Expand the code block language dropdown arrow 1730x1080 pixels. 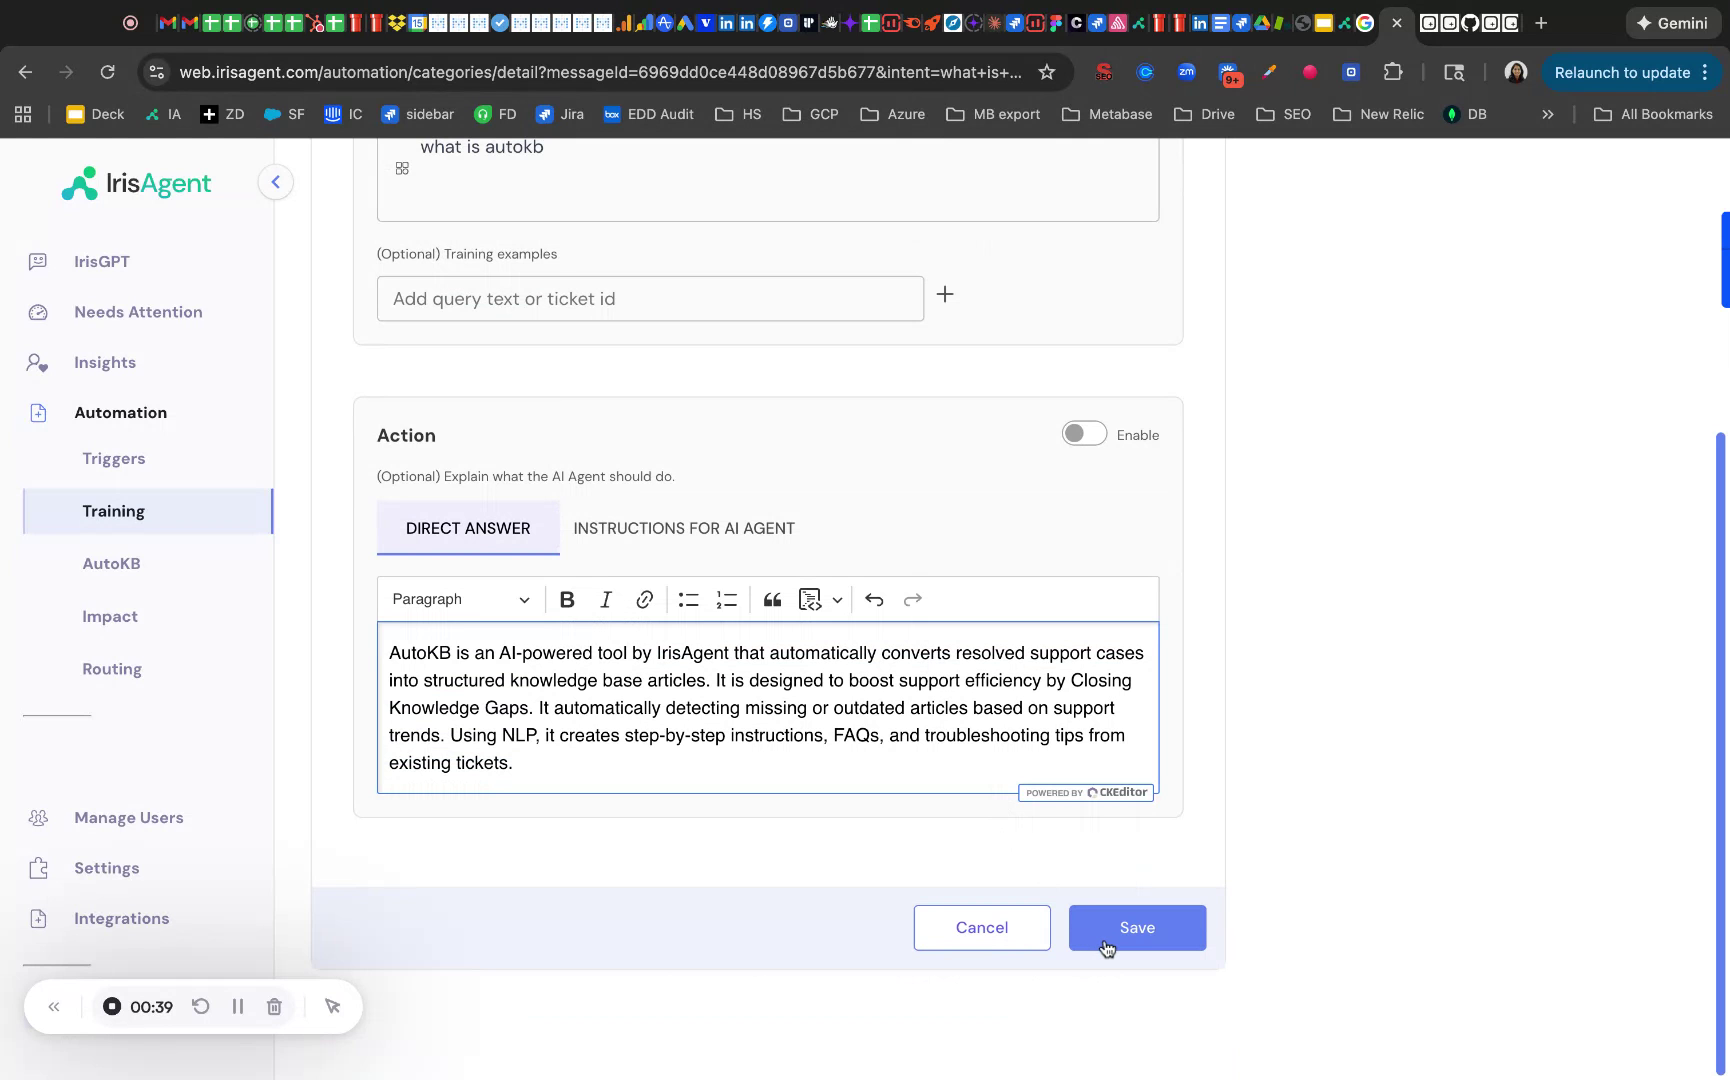(838, 599)
